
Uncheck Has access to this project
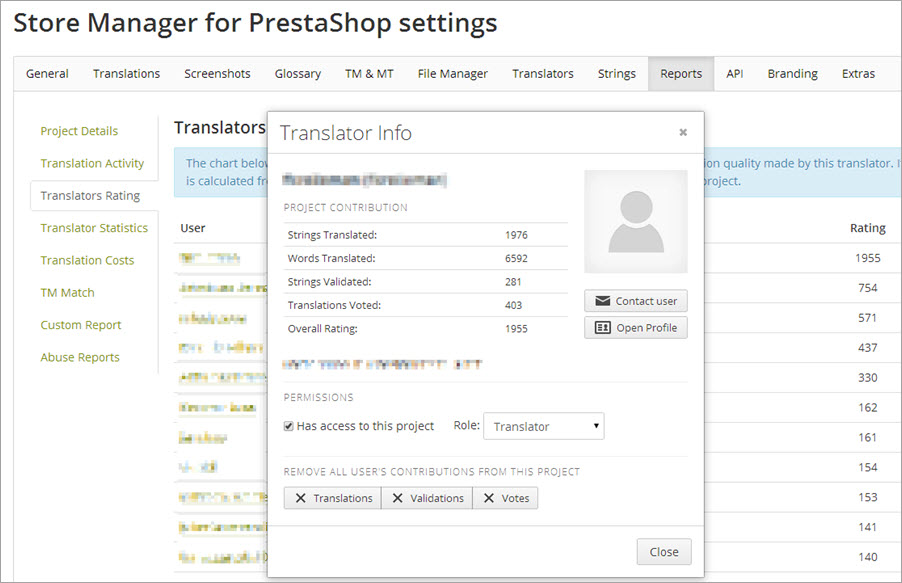pos(289,426)
